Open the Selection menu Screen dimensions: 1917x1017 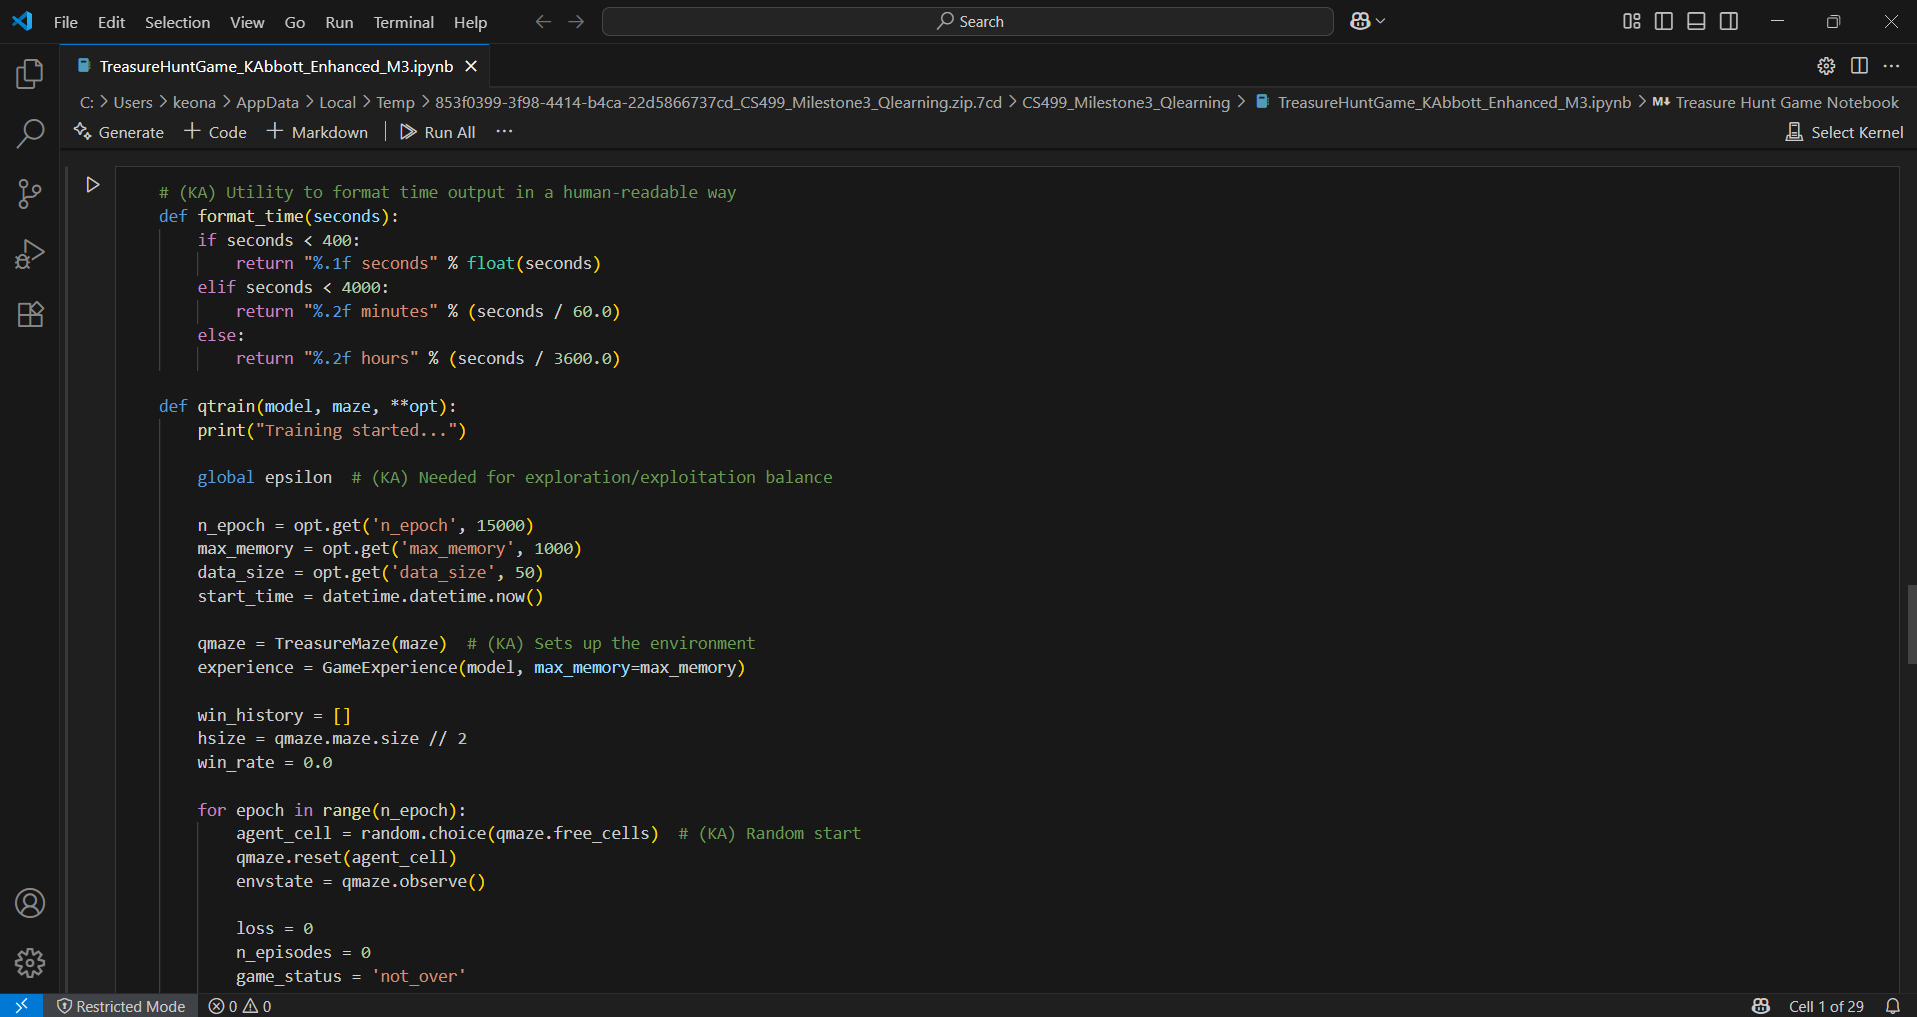(x=177, y=22)
